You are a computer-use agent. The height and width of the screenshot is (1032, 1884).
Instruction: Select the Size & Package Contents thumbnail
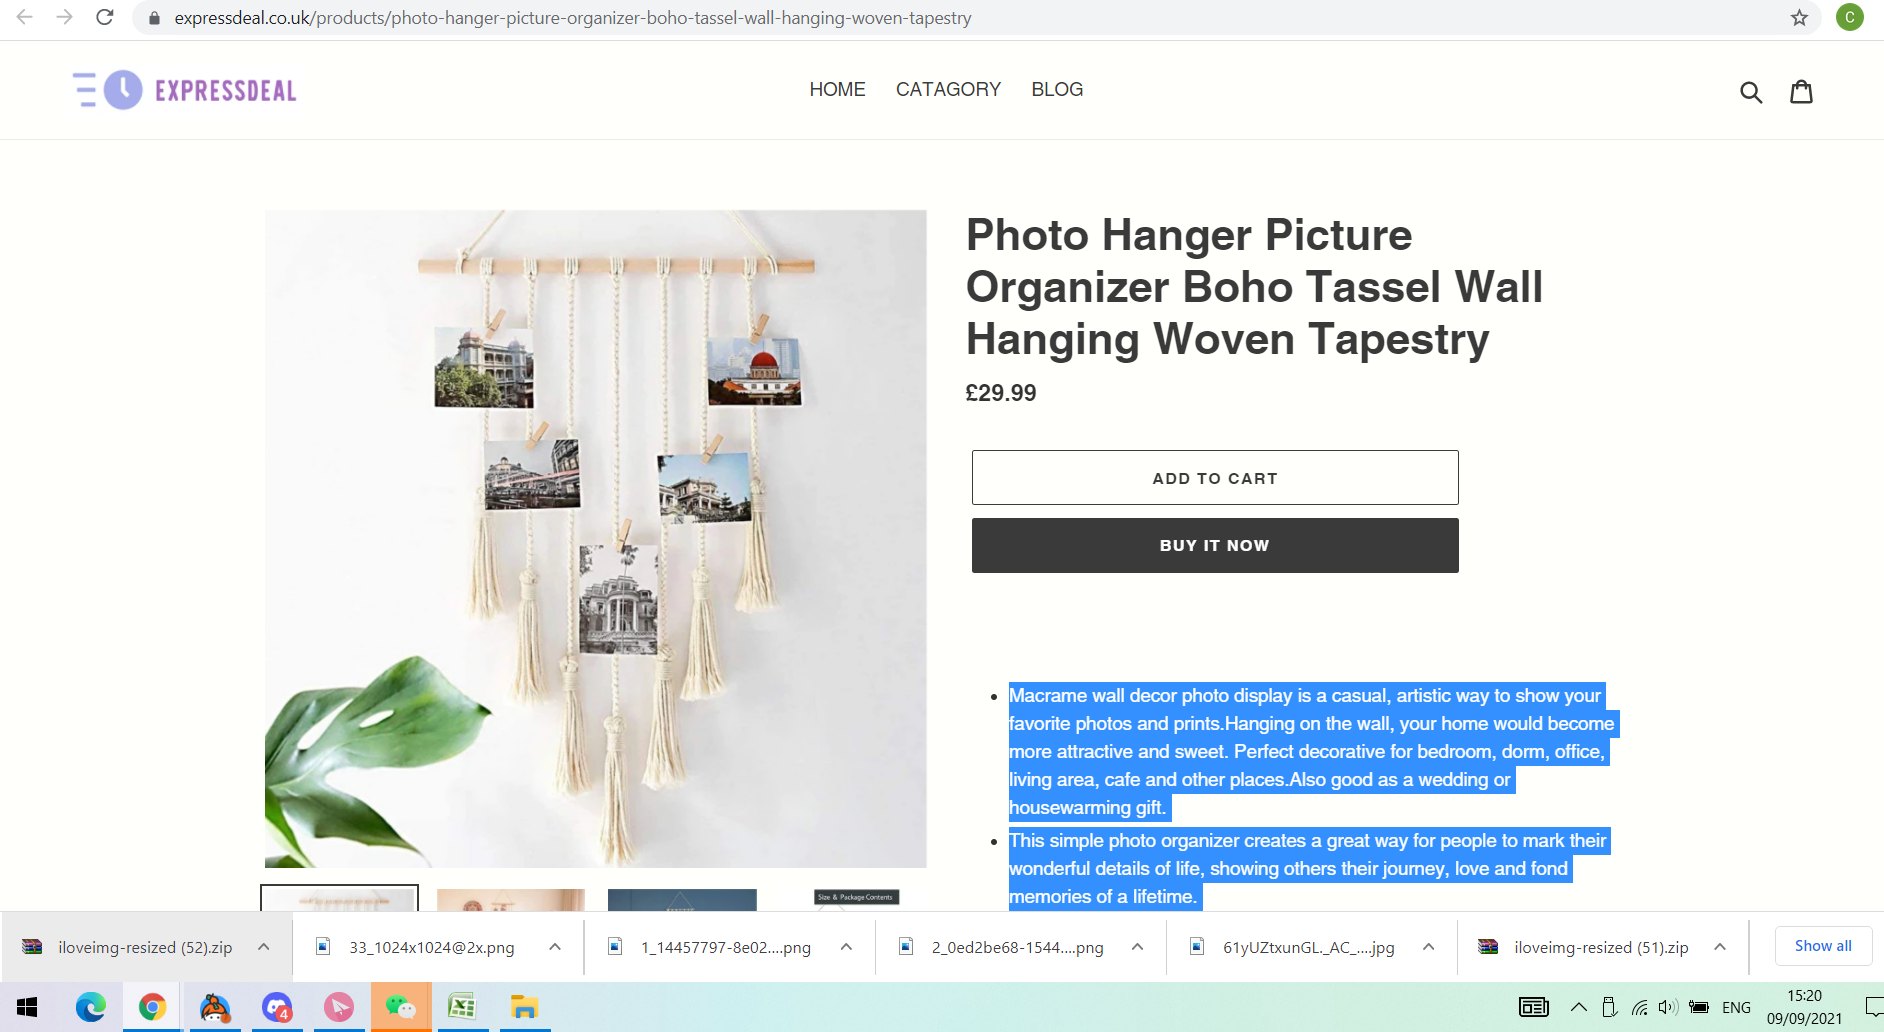[856, 898]
